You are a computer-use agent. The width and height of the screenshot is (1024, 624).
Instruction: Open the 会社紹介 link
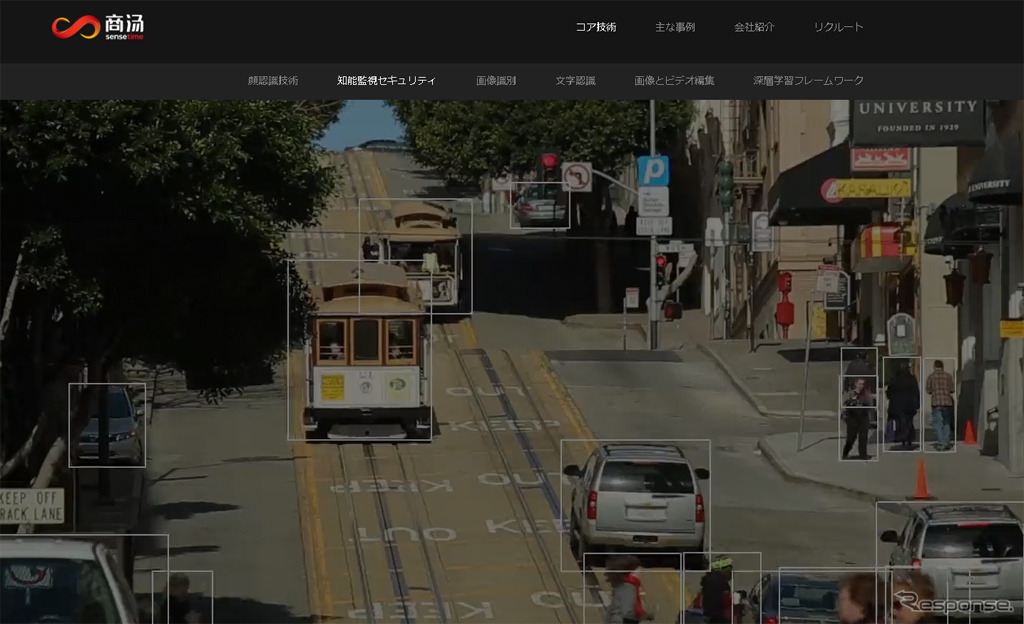754,27
